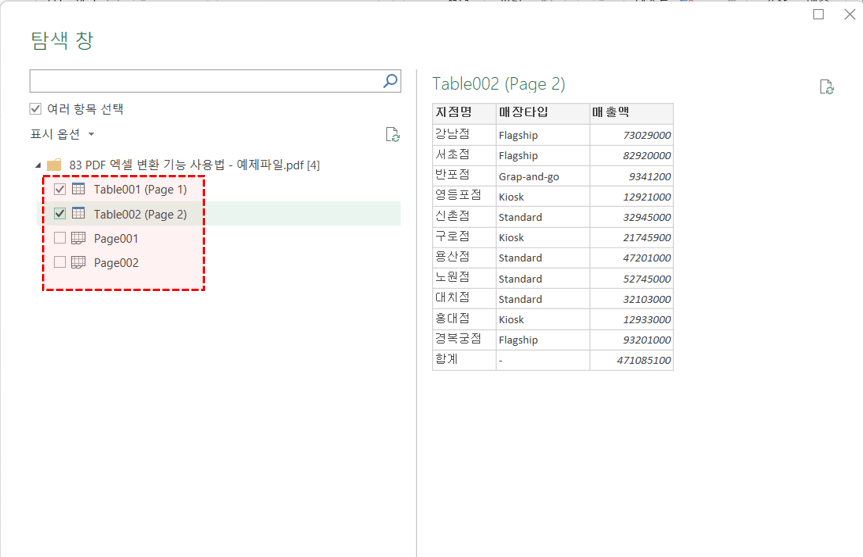Open the 표시 옵션 dropdown
This screenshot has height=557, width=863.
click(x=62, y=134)
